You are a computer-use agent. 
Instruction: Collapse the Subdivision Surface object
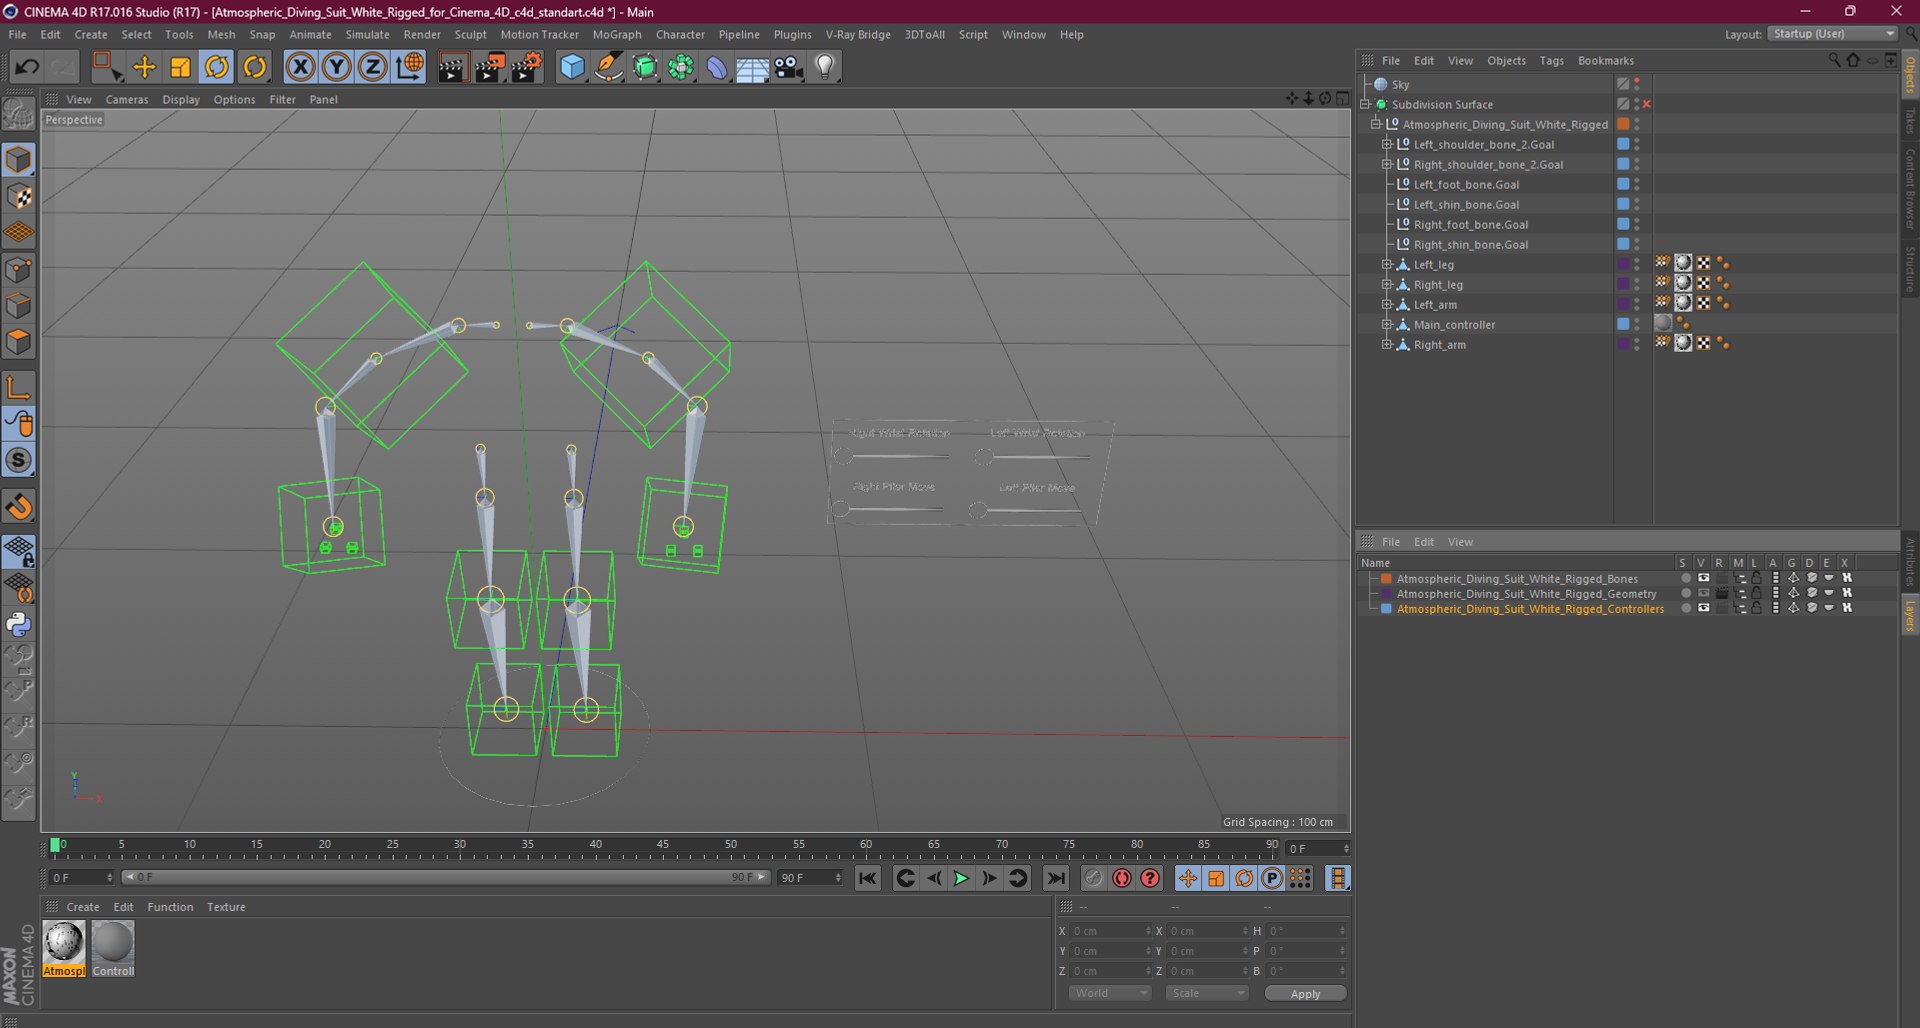tap(1365, 104)
